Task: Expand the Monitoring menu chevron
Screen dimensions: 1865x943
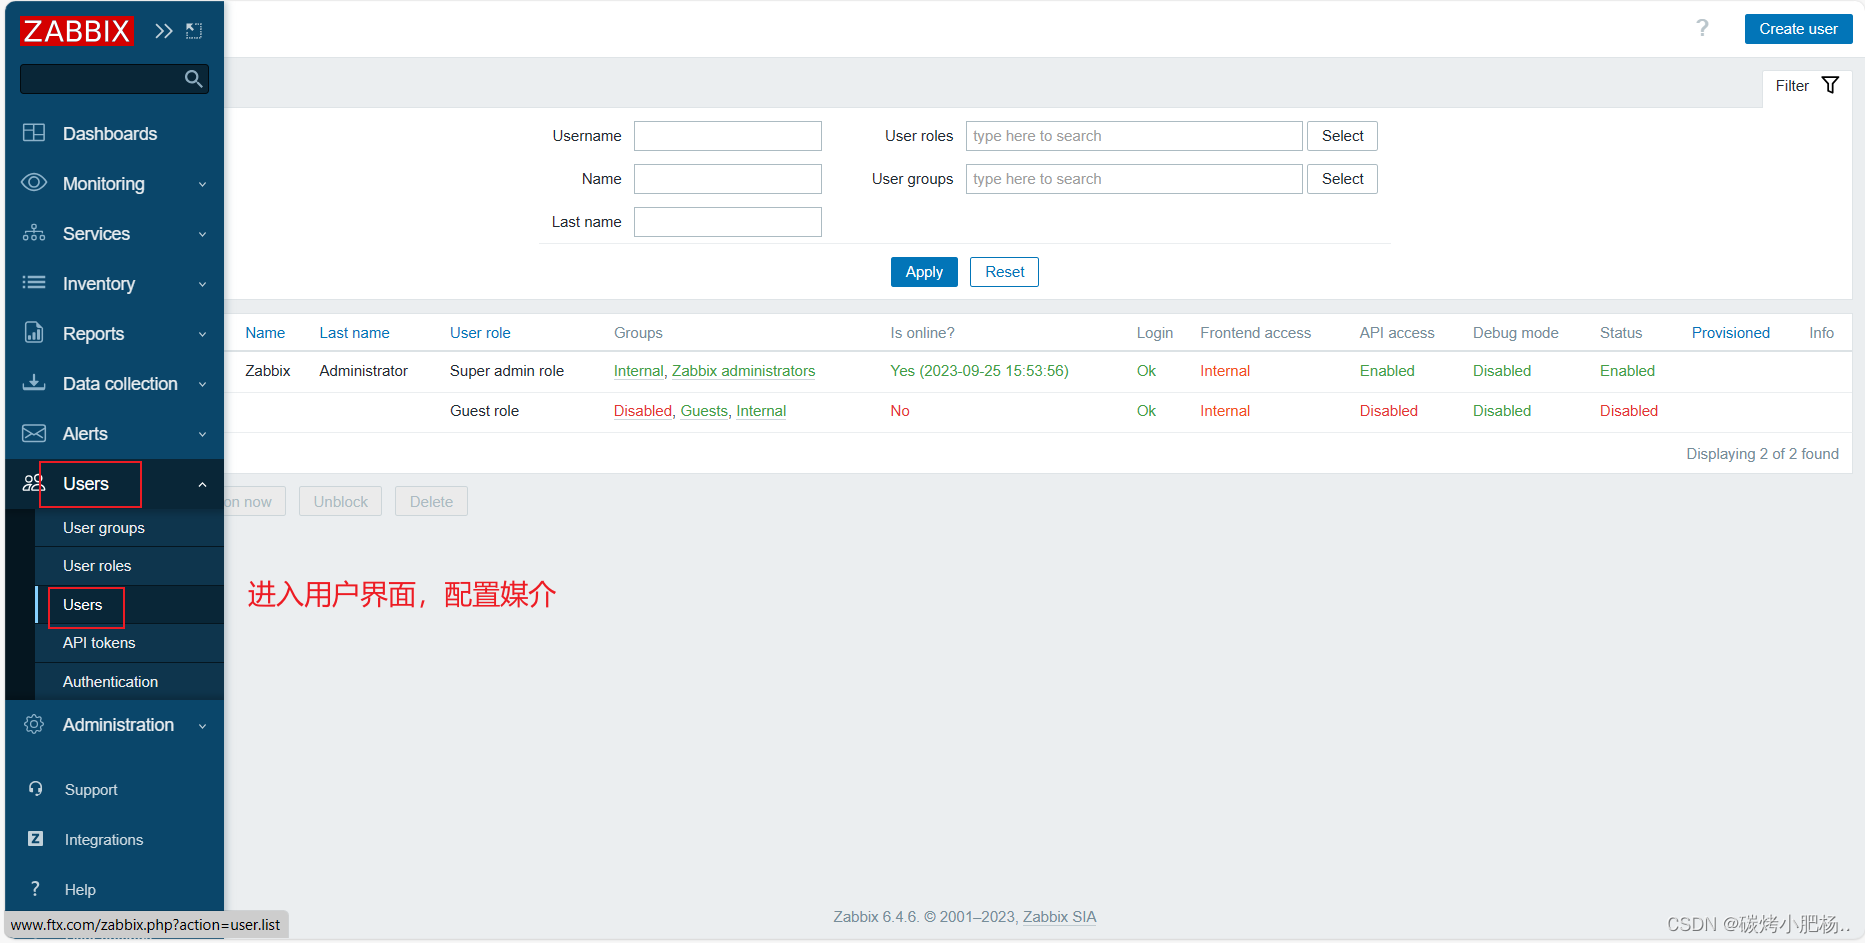Action: pos(202,184)
